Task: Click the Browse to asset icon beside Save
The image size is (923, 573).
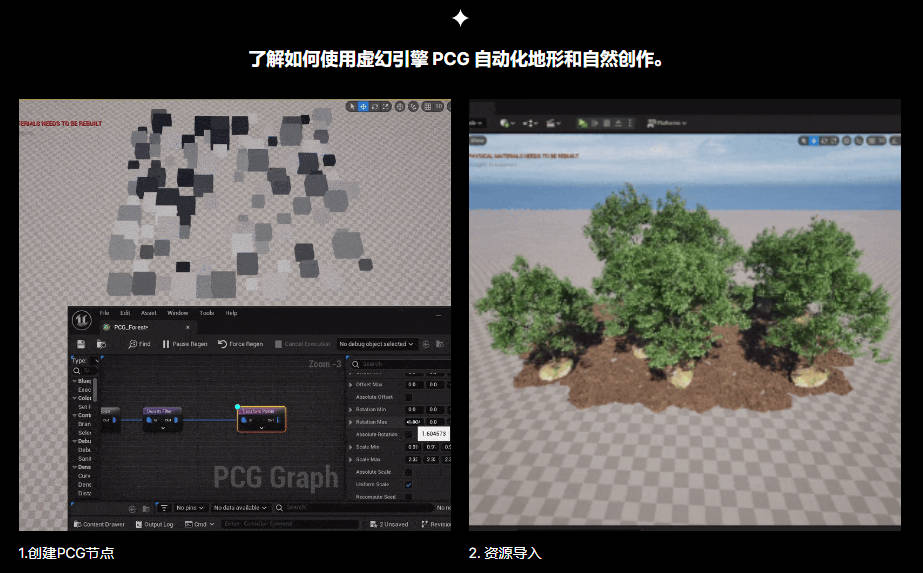Action: [101, 344]
